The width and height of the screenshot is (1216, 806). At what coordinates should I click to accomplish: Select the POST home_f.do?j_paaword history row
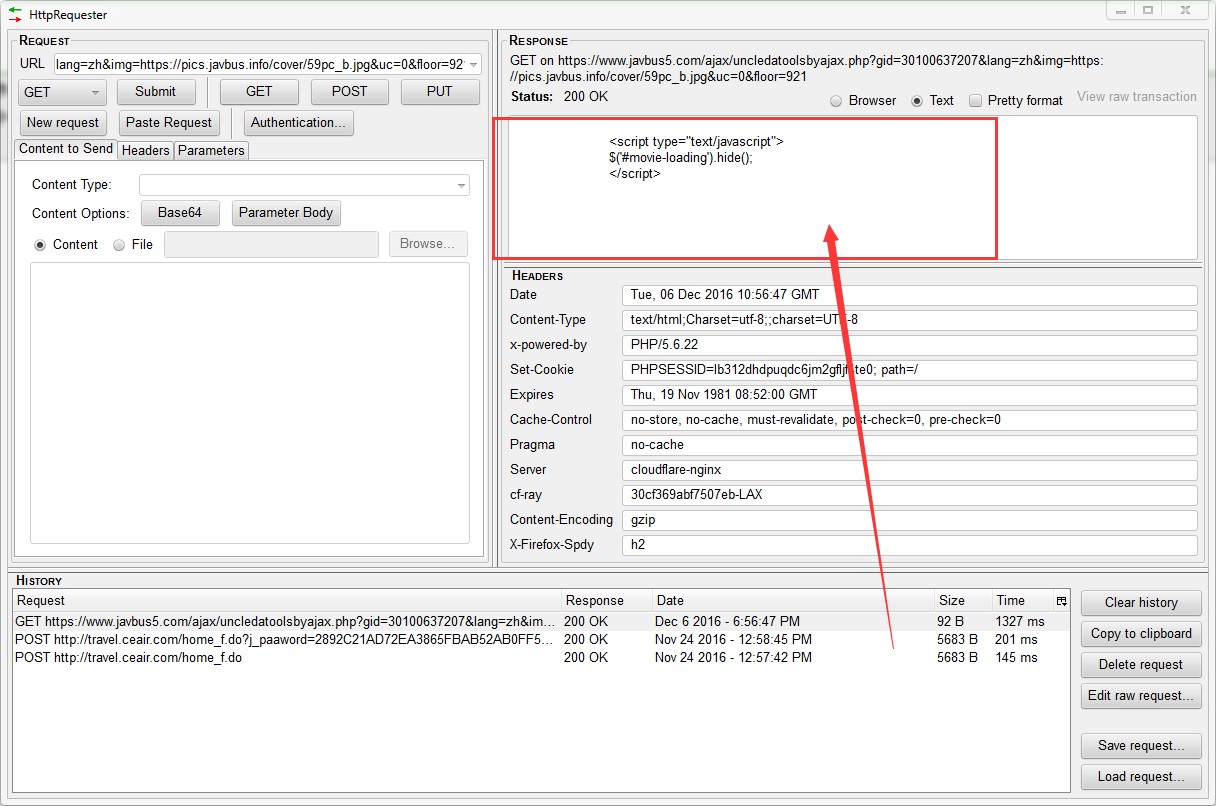click(541, 639)
